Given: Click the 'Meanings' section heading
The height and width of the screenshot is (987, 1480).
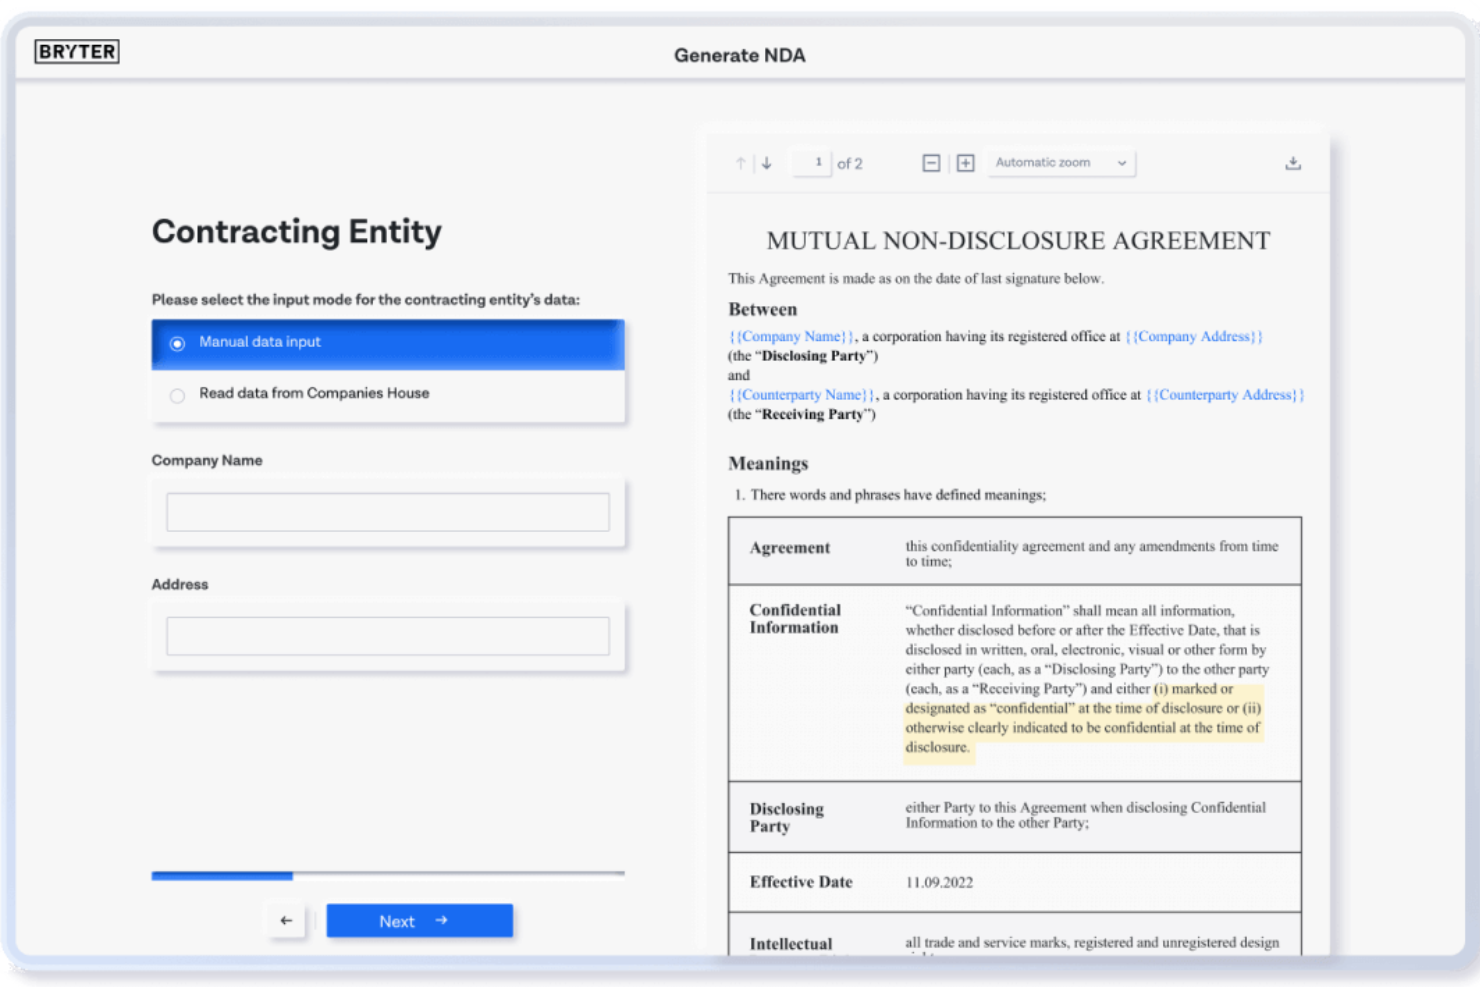Looking at the screenshot, I should point(768,464).
